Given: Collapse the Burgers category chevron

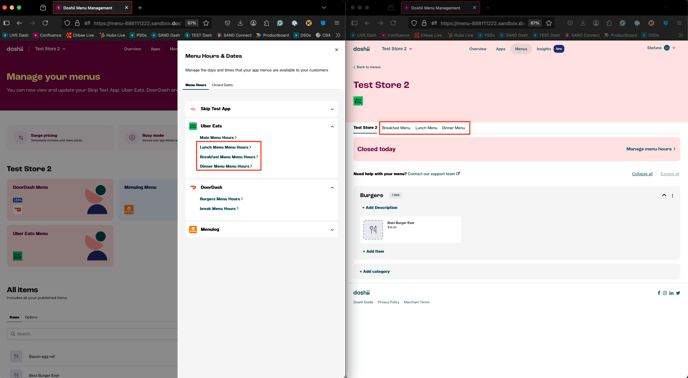Looking at the screenshot, I should [664, 195].
